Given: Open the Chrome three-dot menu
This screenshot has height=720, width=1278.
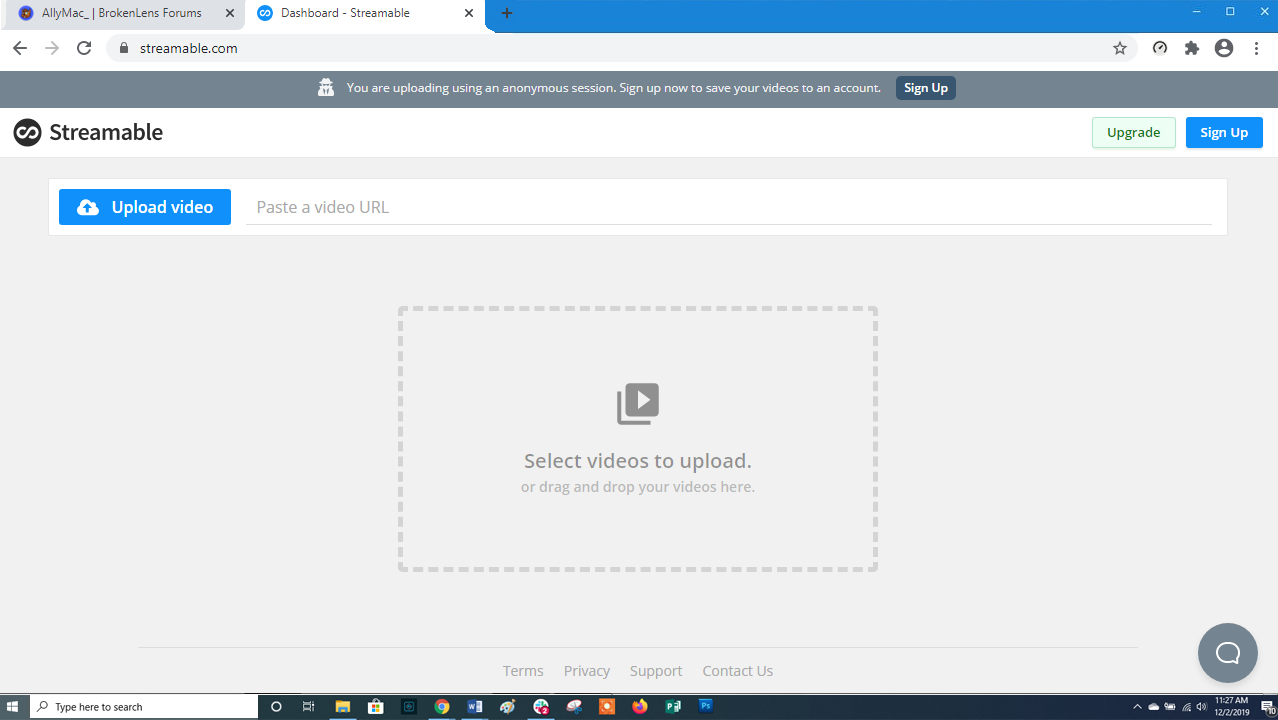Looking at the screenshot, I should coord(1256,48).
